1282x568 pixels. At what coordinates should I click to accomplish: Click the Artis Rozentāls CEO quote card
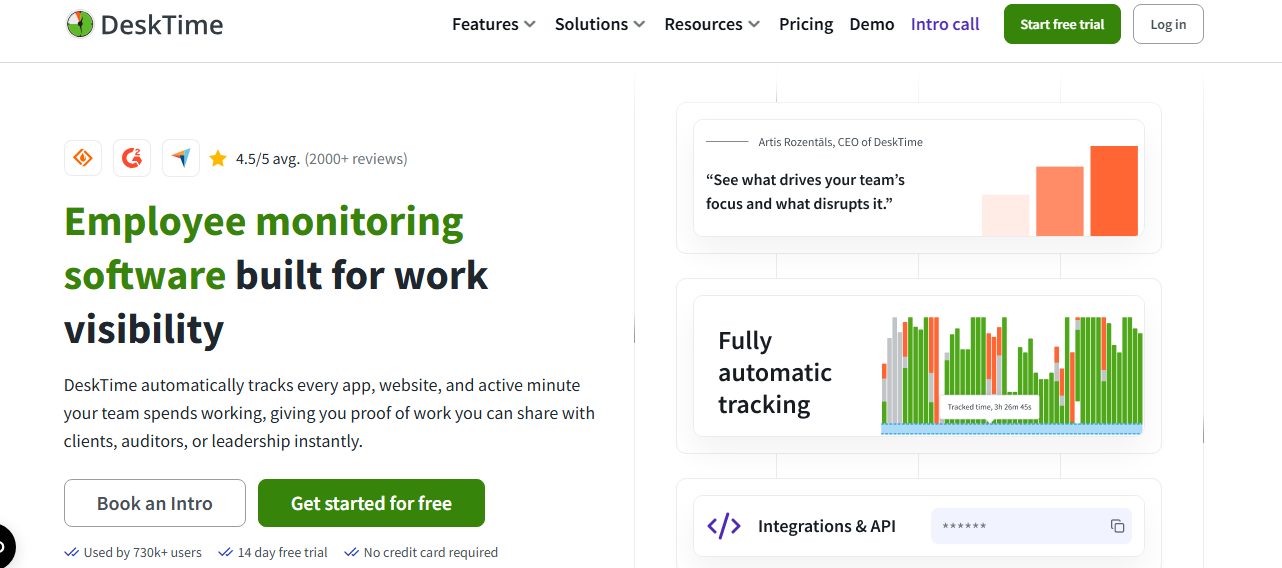click(919, 178)
